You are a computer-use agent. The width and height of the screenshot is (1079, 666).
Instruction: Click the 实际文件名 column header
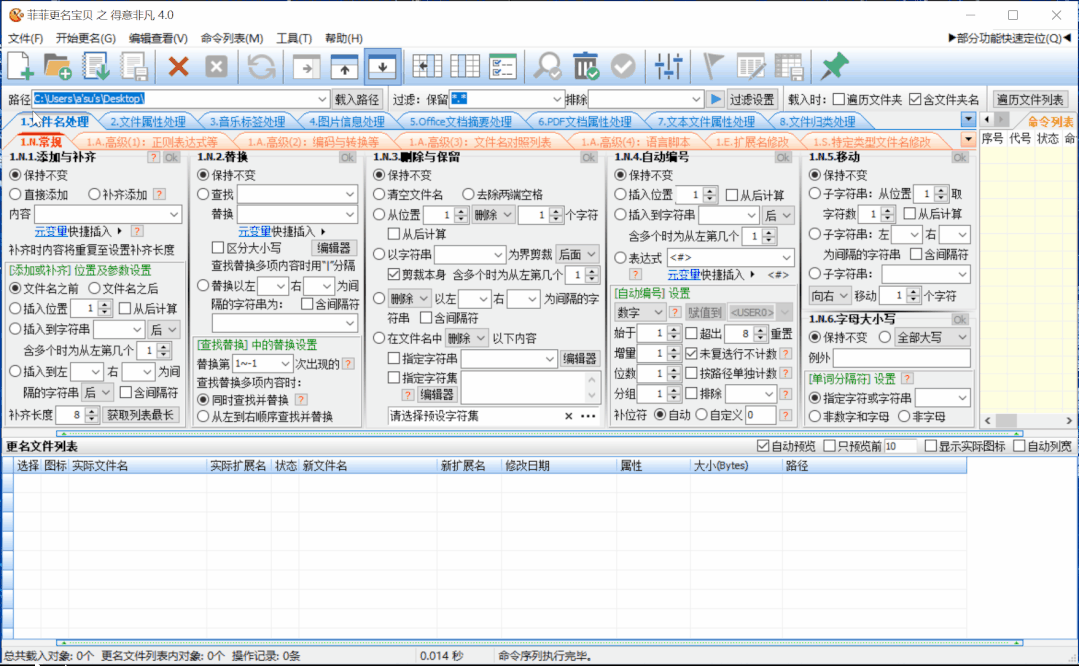pyautogui.click(x=138, y=466)
